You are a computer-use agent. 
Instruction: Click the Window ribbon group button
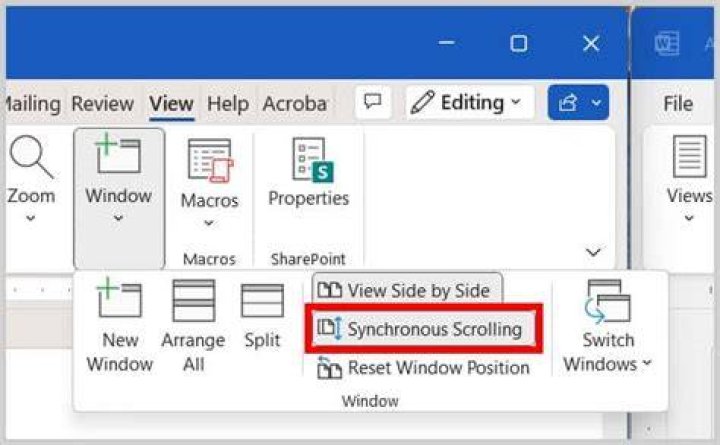point(118,198)
